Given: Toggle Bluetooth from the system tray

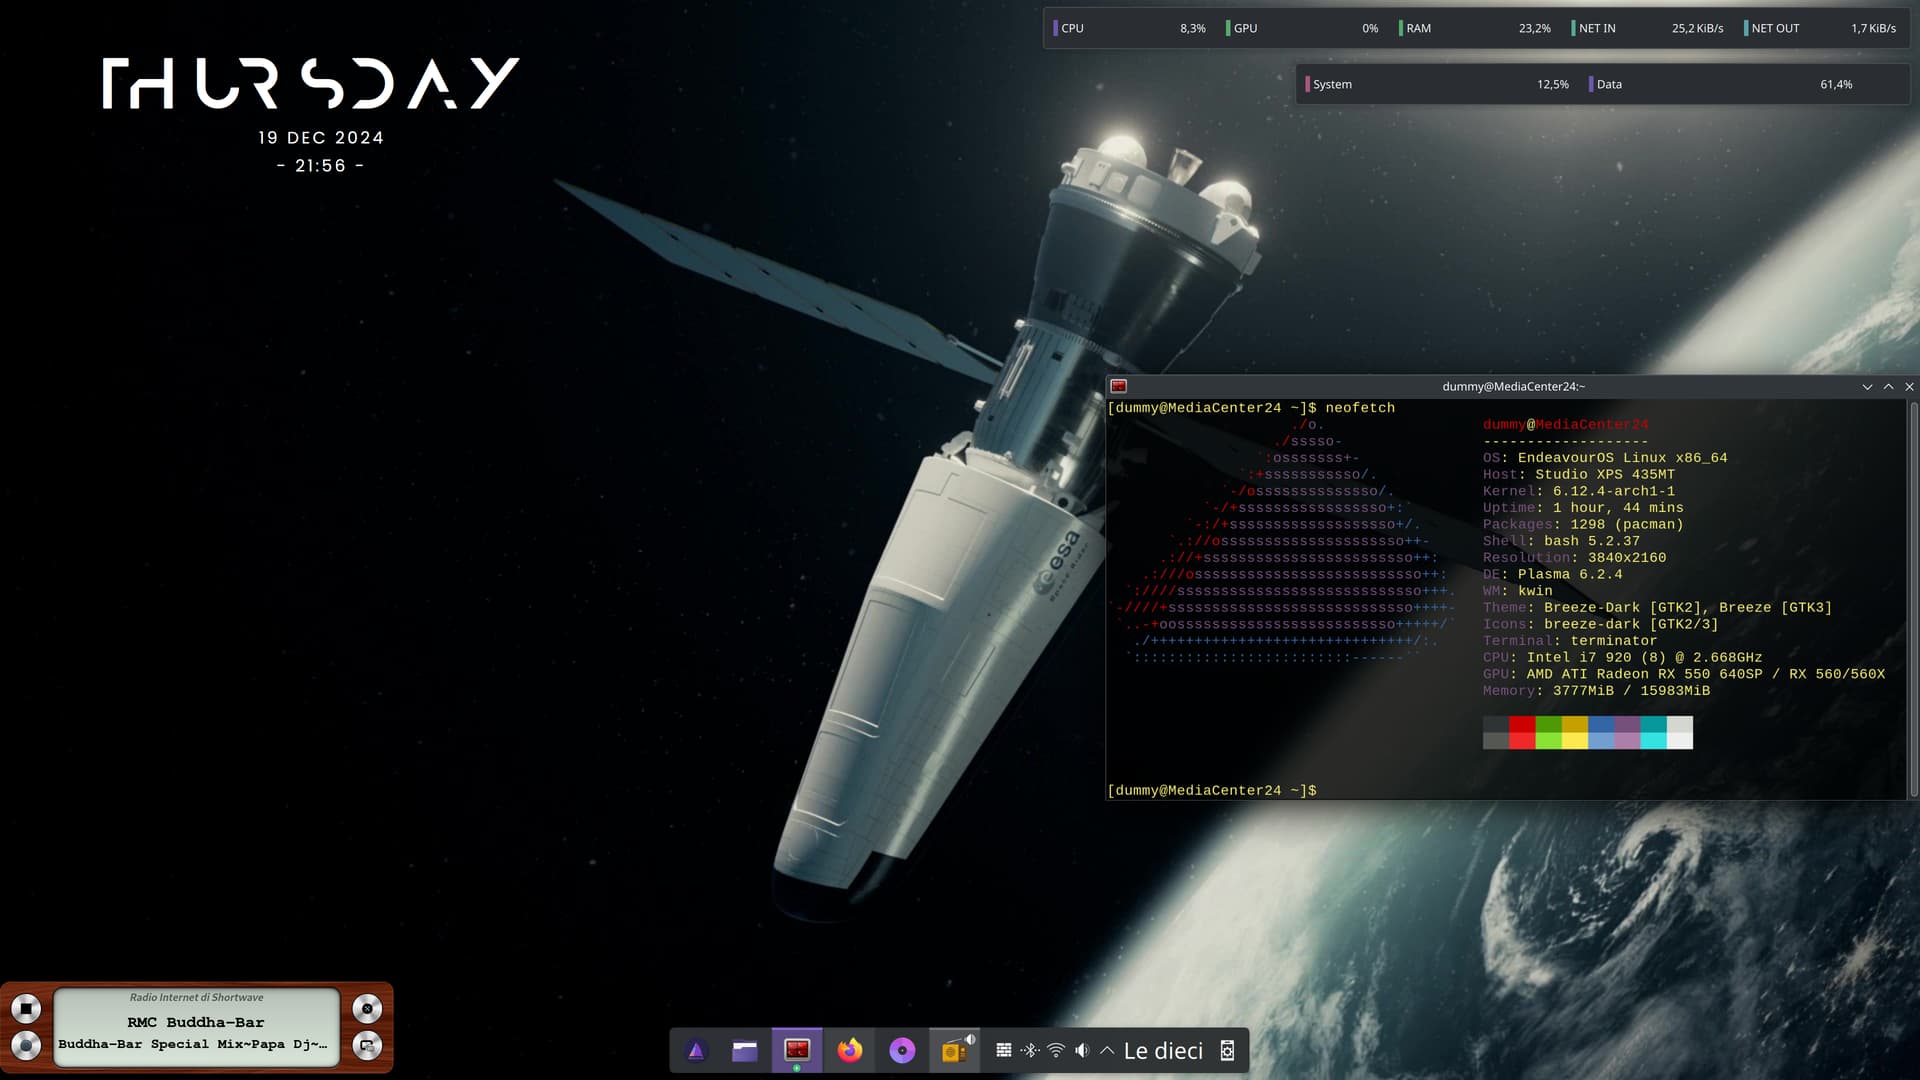Looking at the screenshot, I should pyautogui.click(x=1030, y=1050).
